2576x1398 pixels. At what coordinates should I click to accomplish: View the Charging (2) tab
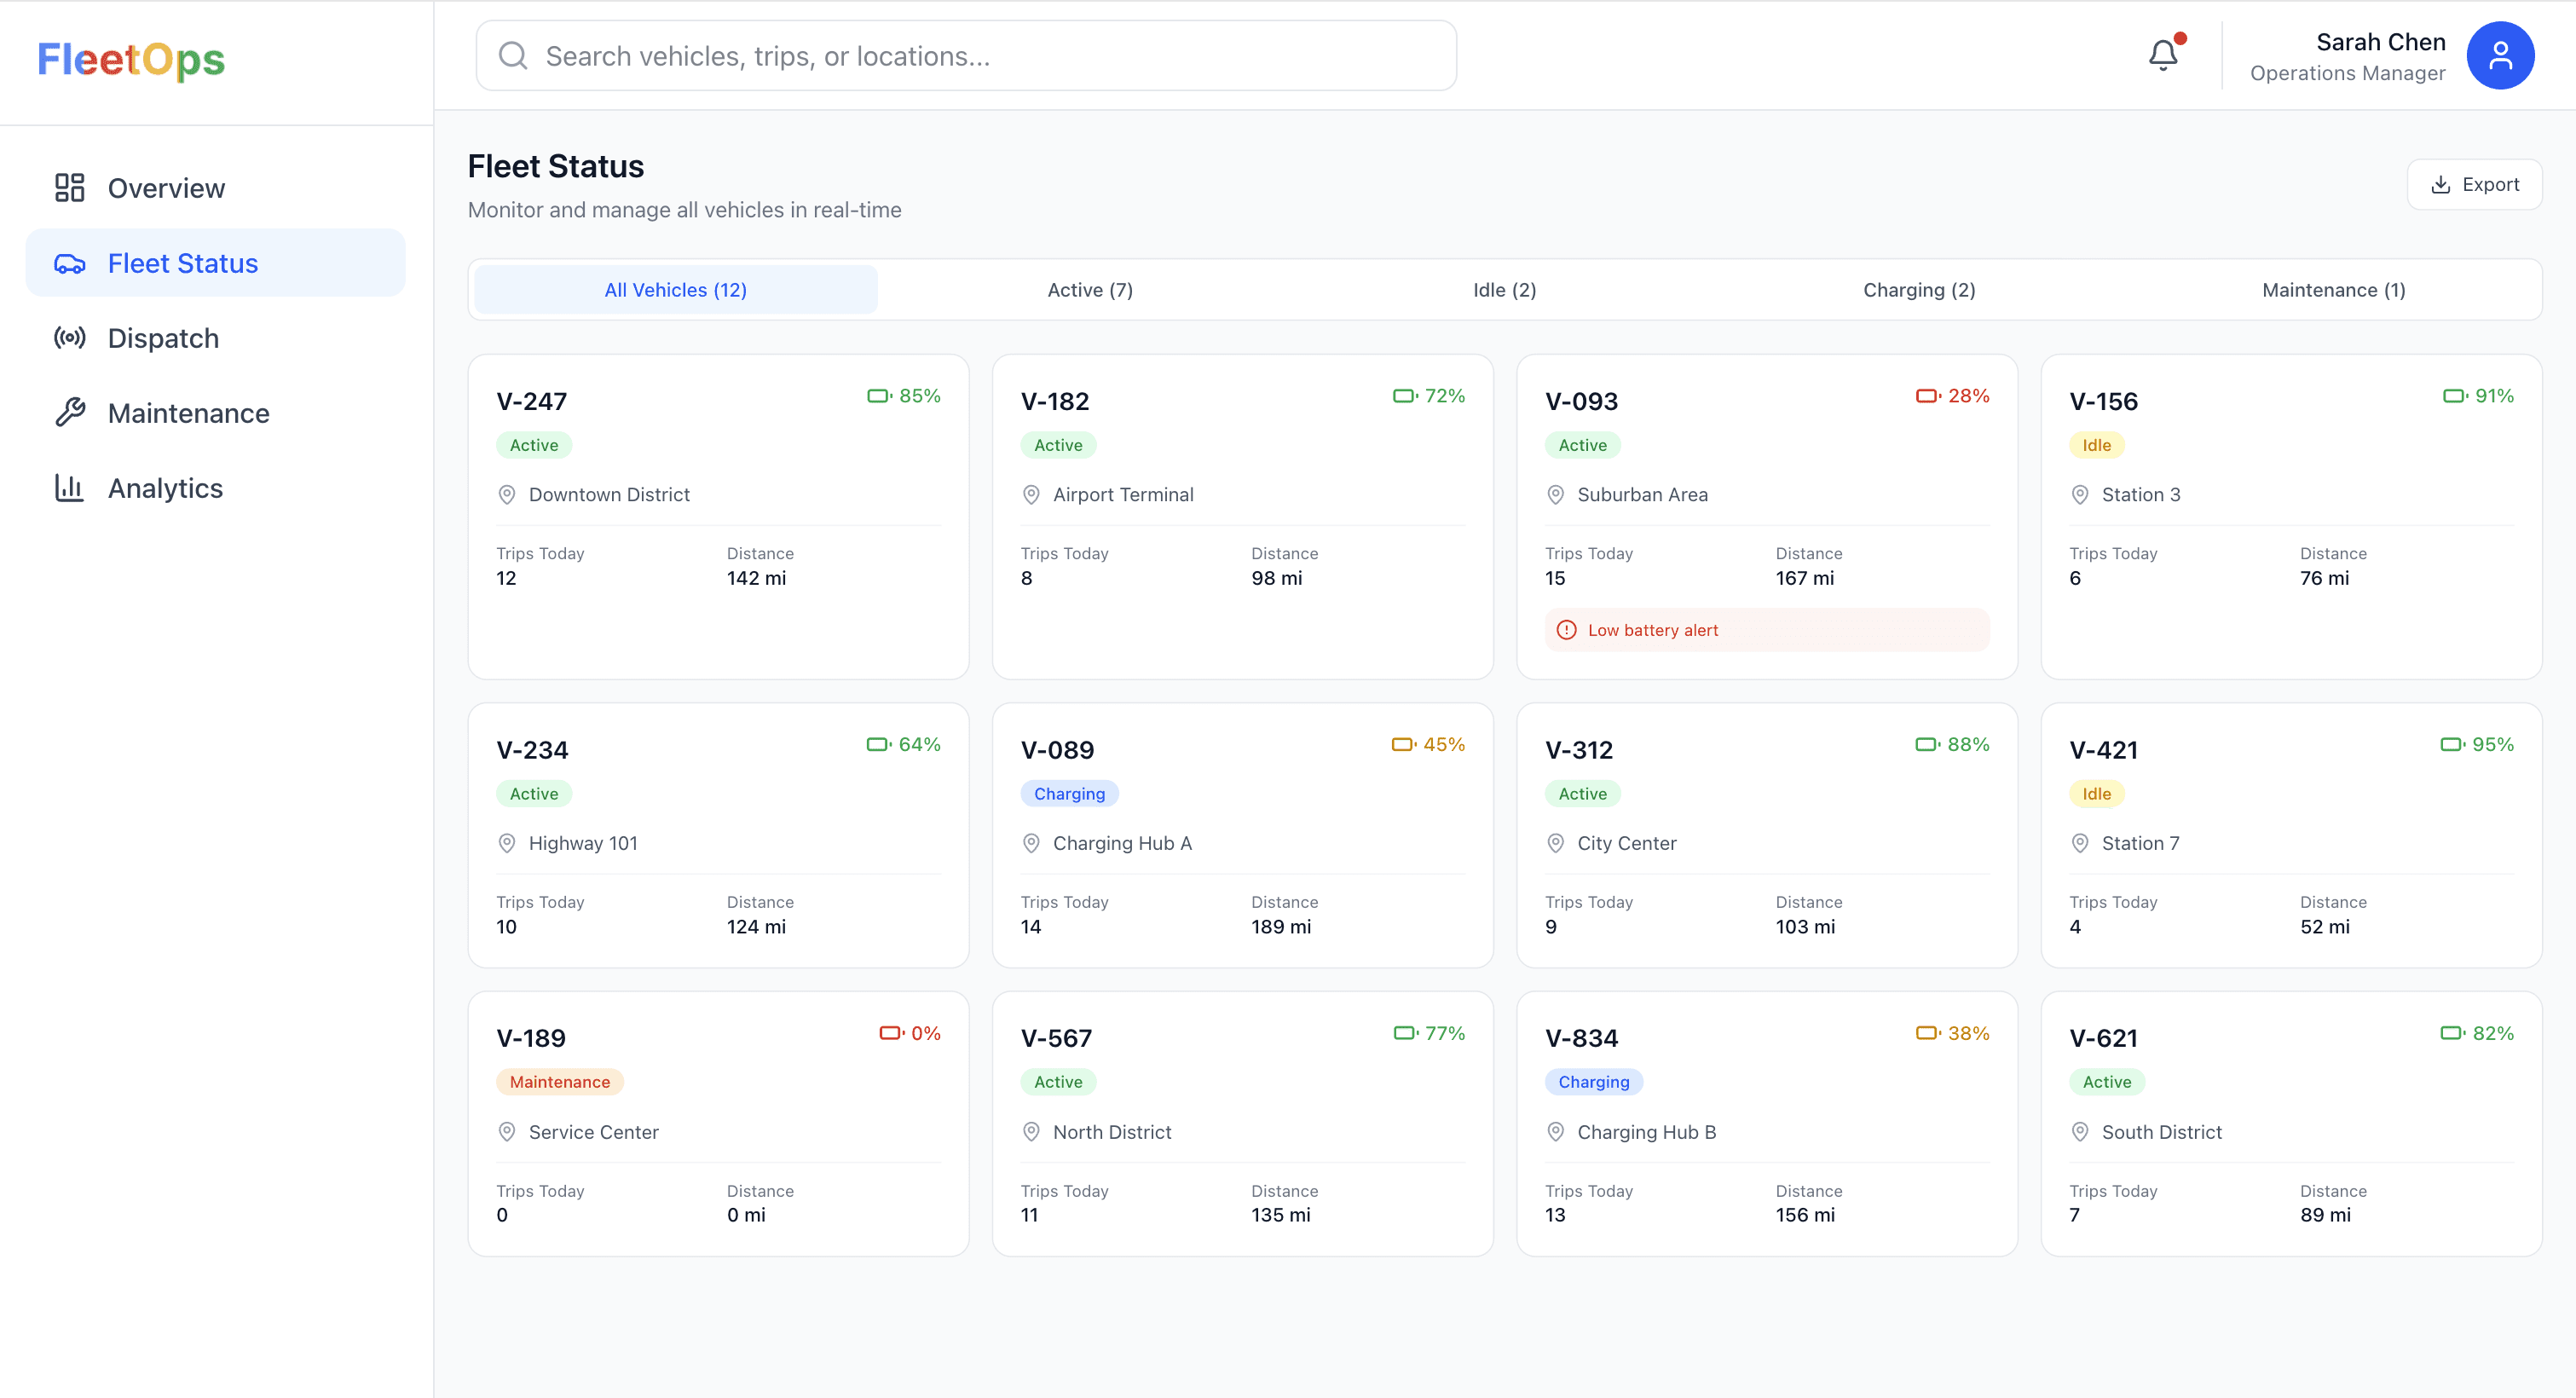coord(1918,289)
